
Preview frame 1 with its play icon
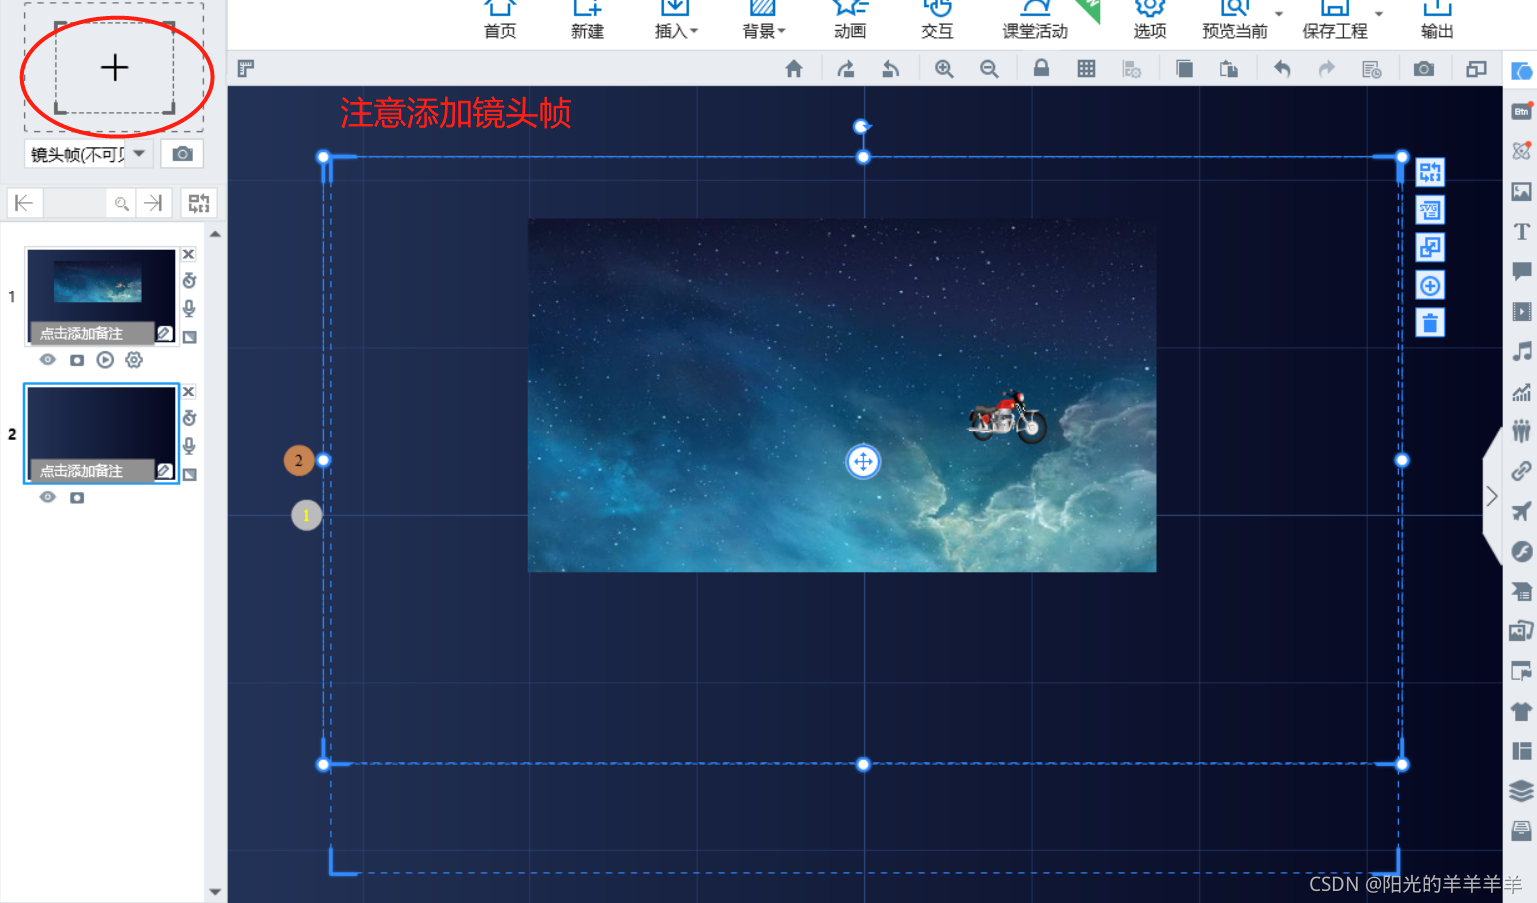(105, 359)
